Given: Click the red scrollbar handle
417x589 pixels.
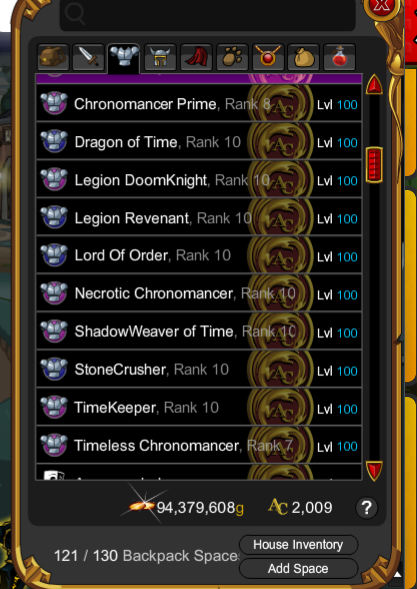Looking at the screenshot, I should 374,165.
